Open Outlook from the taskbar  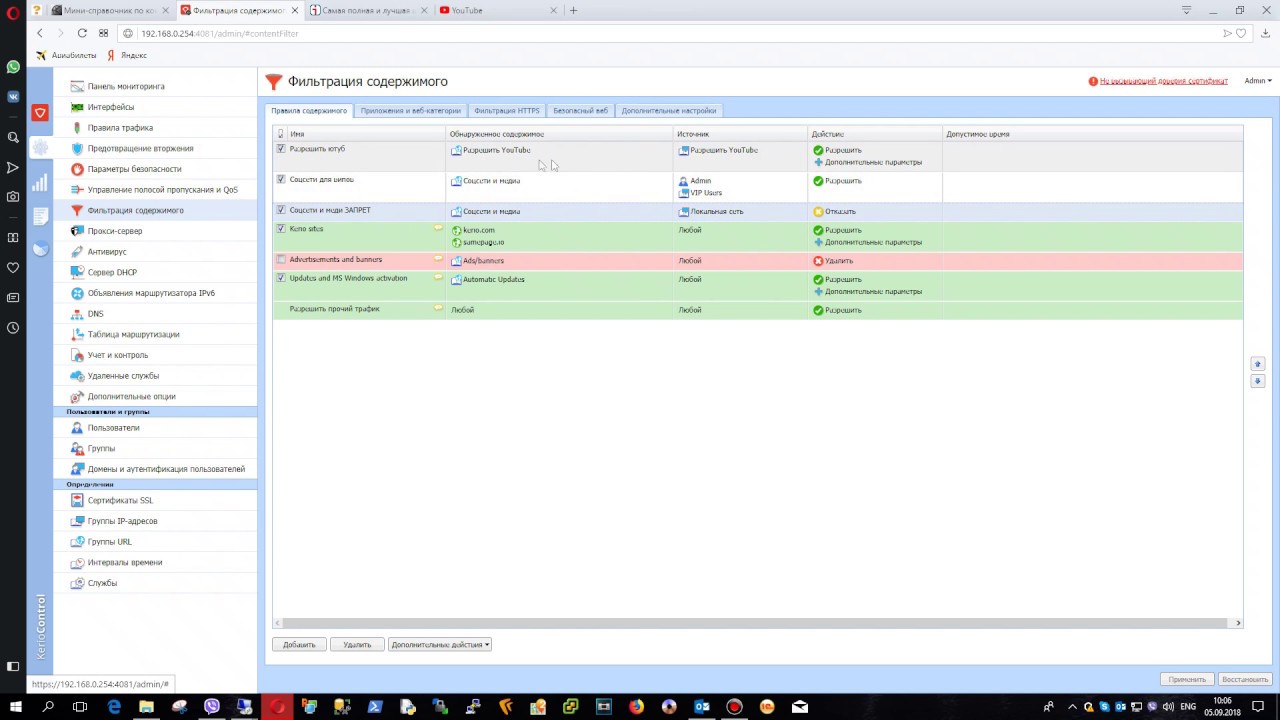[x=702, y=707]
